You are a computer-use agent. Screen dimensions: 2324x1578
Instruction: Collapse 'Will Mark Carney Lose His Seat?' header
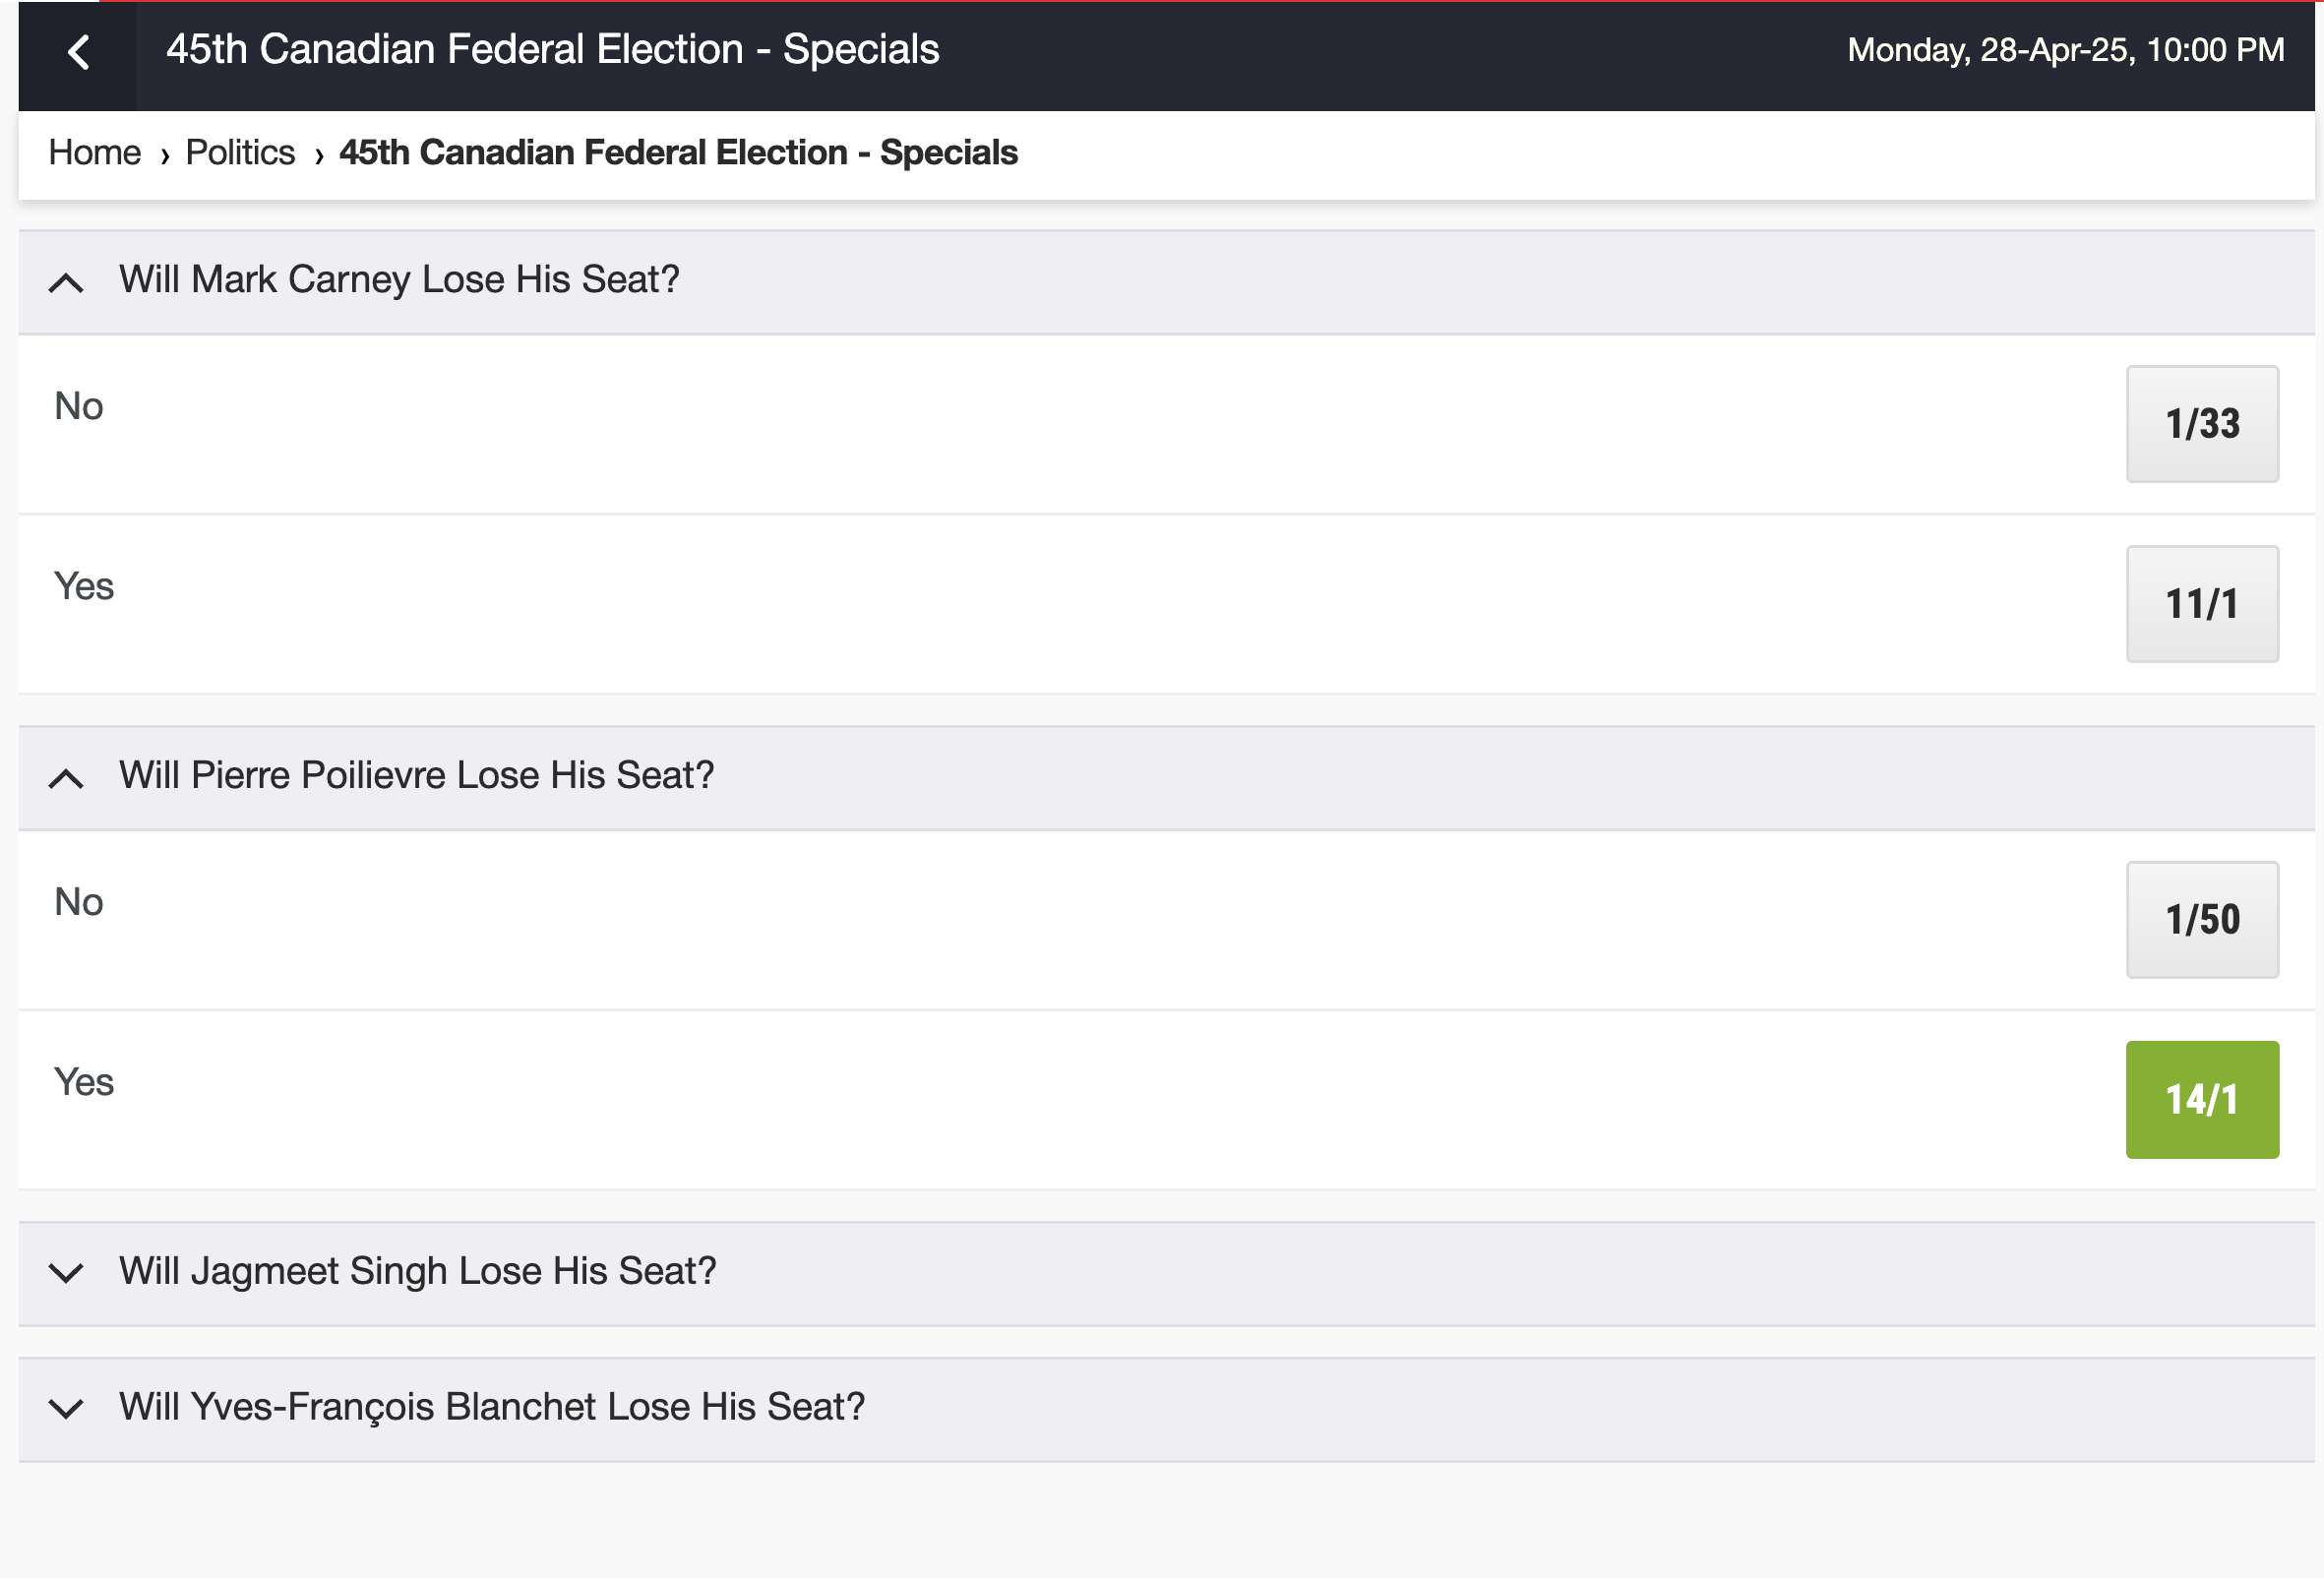point(1166,282)
